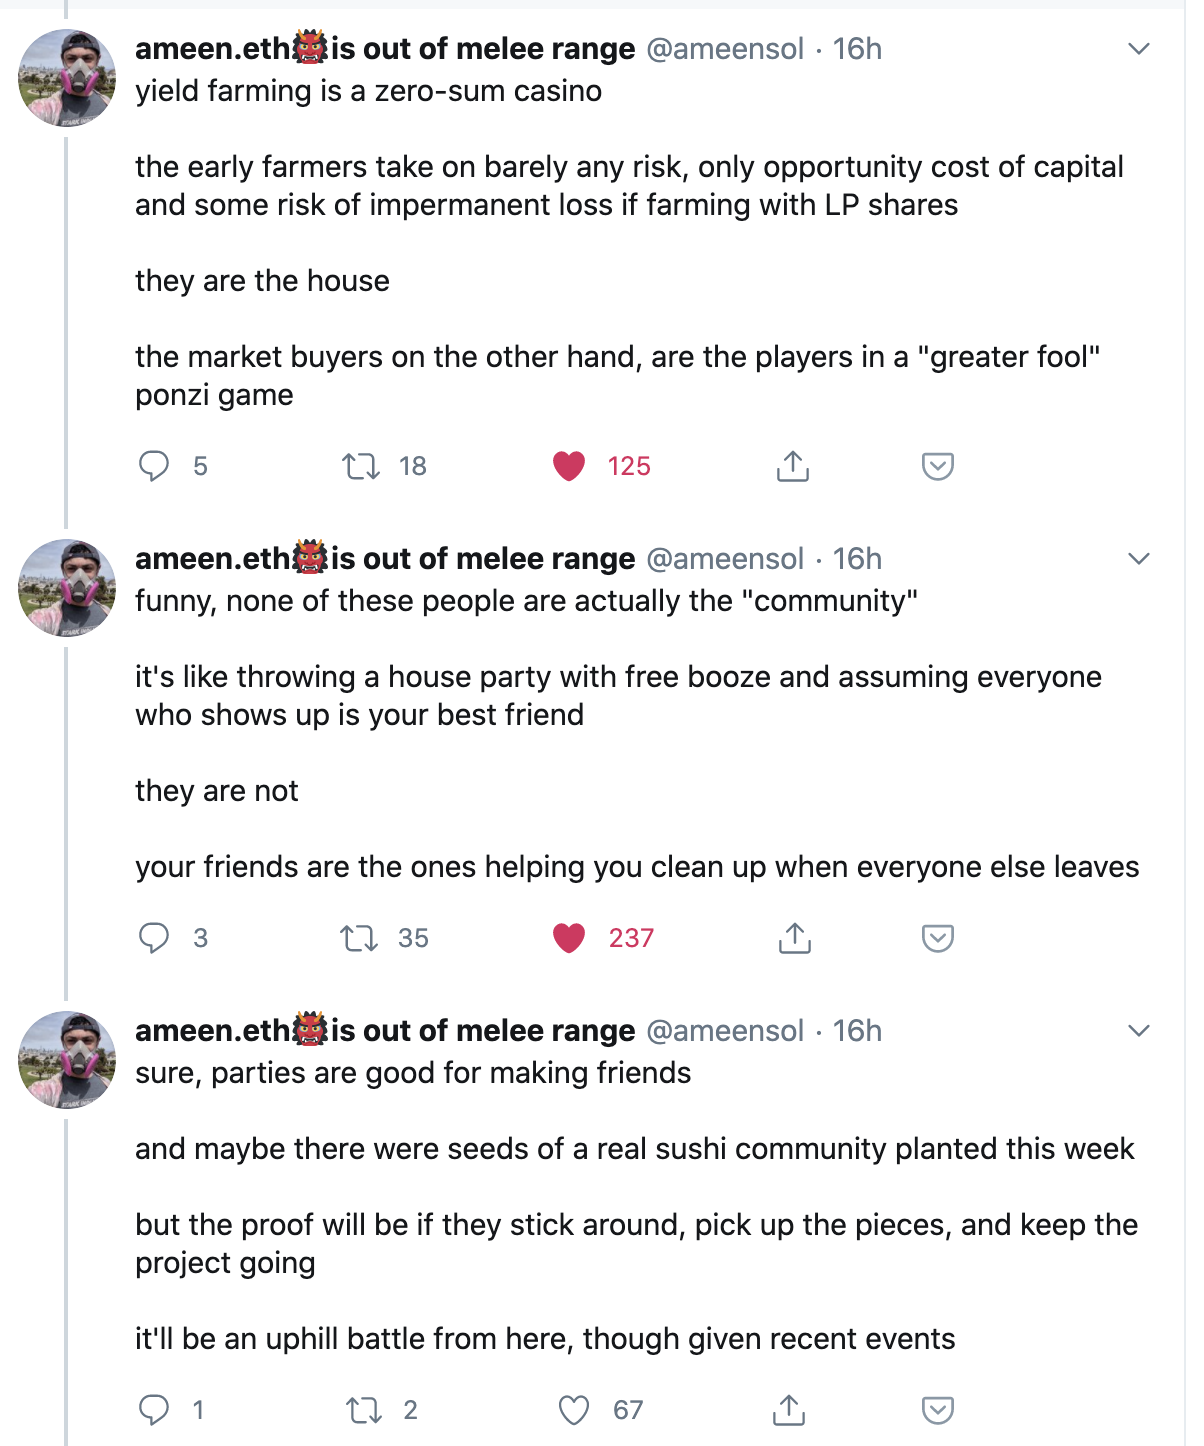
Task: Like the sushi community tweet
Action: 574,1410
